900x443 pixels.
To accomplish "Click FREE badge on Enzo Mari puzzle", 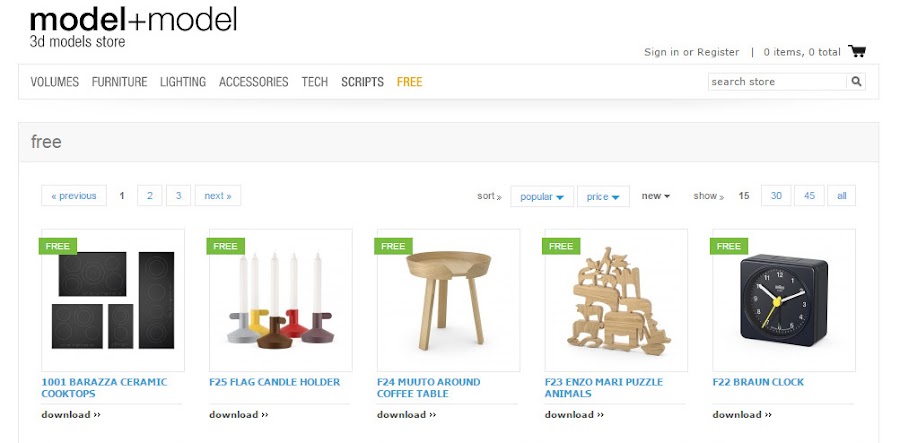I will 561,246.
